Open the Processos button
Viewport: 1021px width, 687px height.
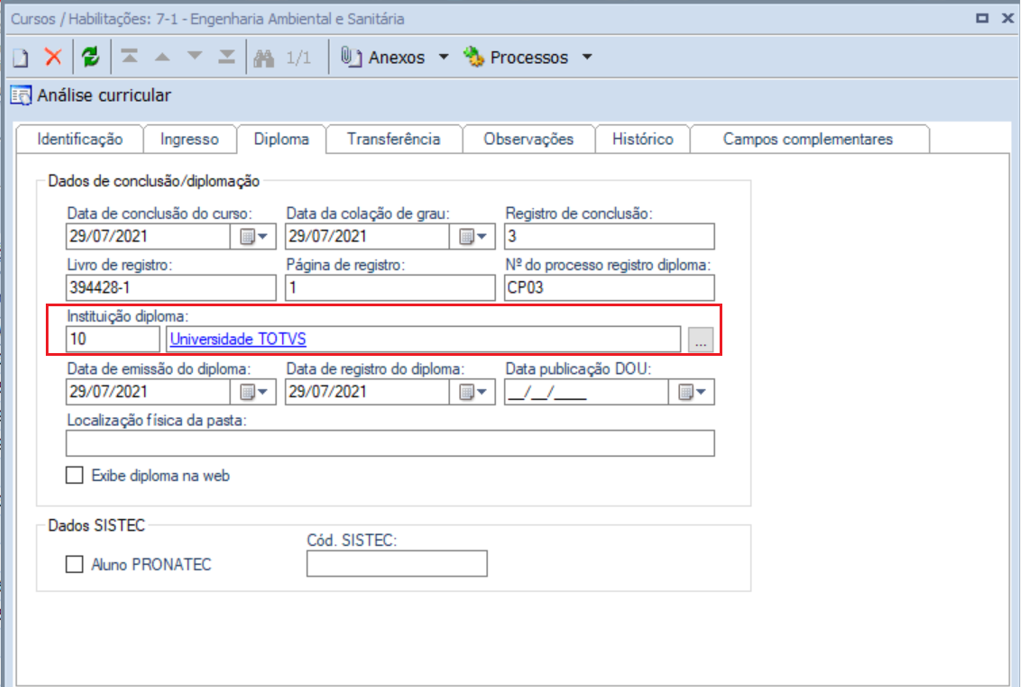click(x=516, y=57)
